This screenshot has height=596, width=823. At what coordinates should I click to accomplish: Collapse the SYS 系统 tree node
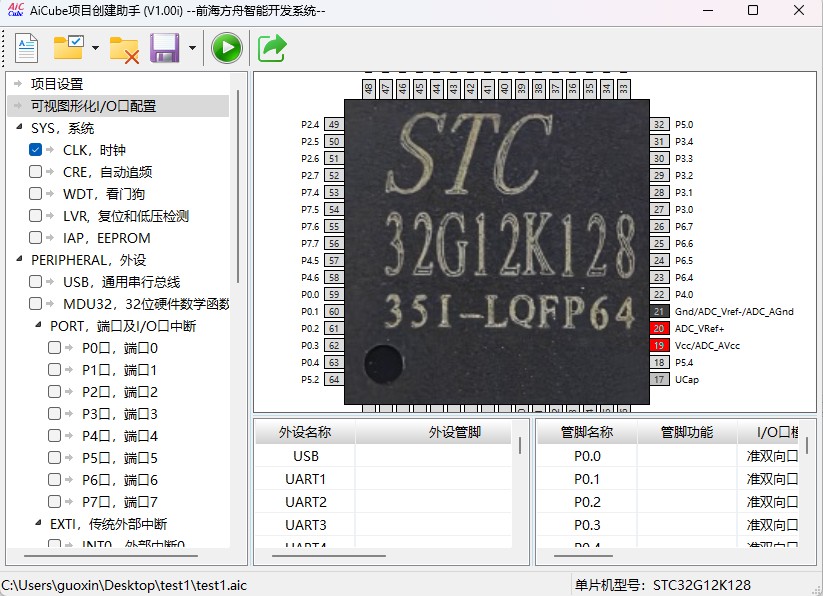19,126
